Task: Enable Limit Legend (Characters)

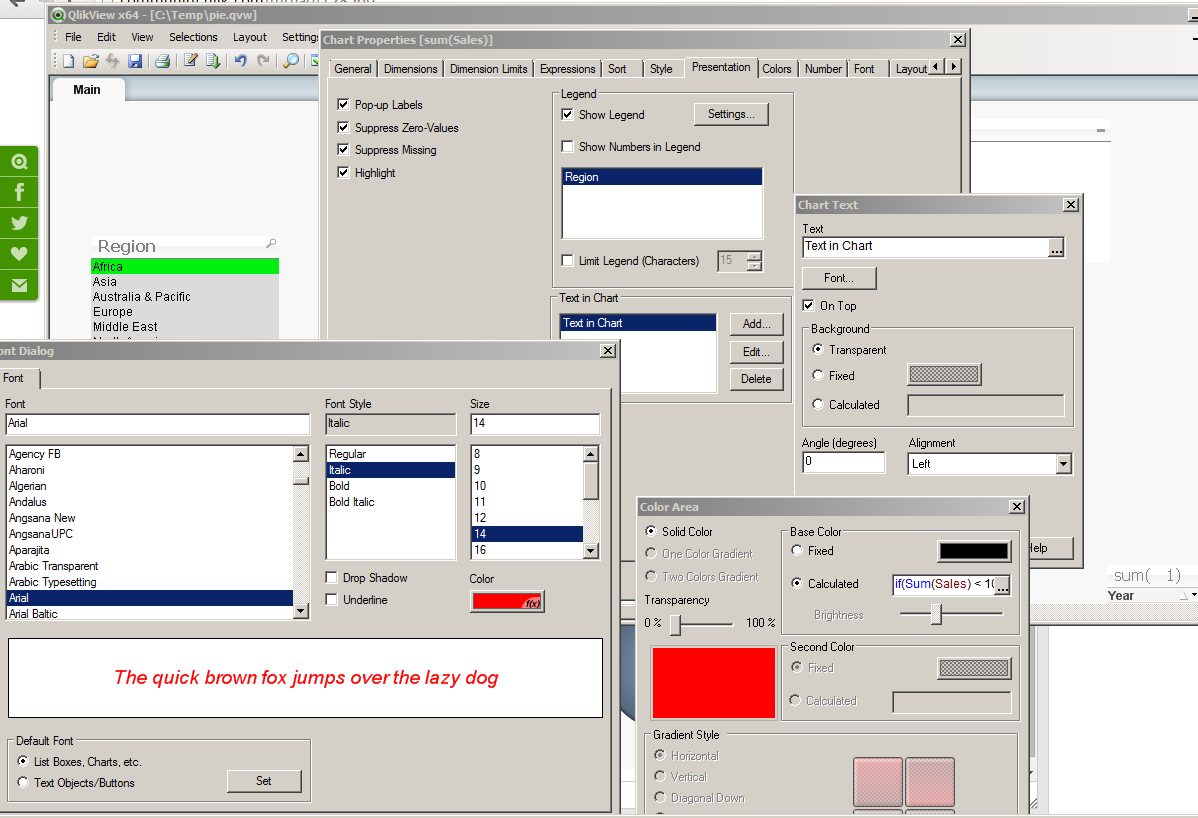Action: [567, 260]
